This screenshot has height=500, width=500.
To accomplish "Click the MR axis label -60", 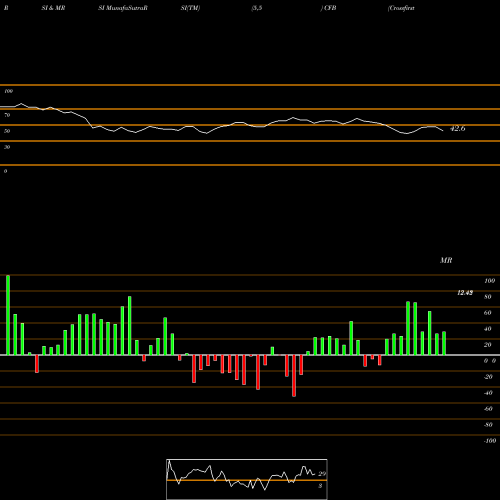I will coord(488,409).
